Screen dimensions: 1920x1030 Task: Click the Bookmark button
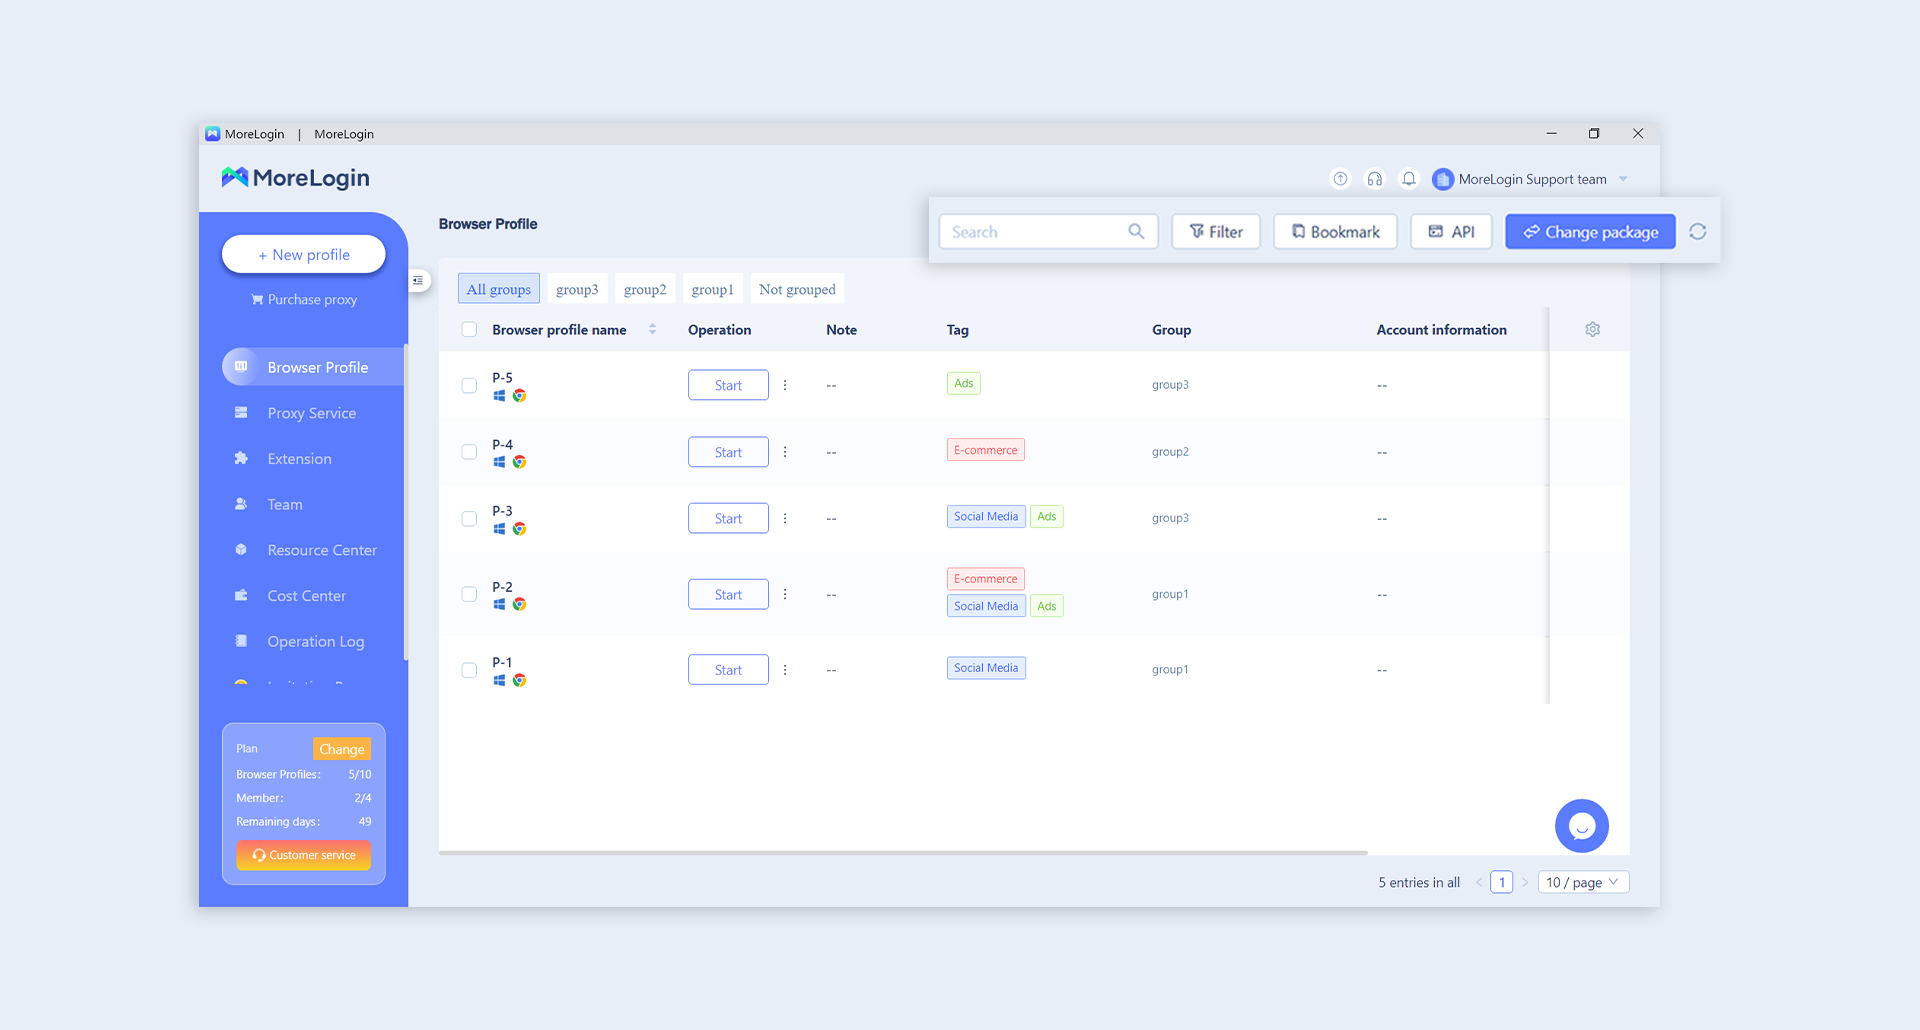pyautogui.click(x=1335, y=231)
